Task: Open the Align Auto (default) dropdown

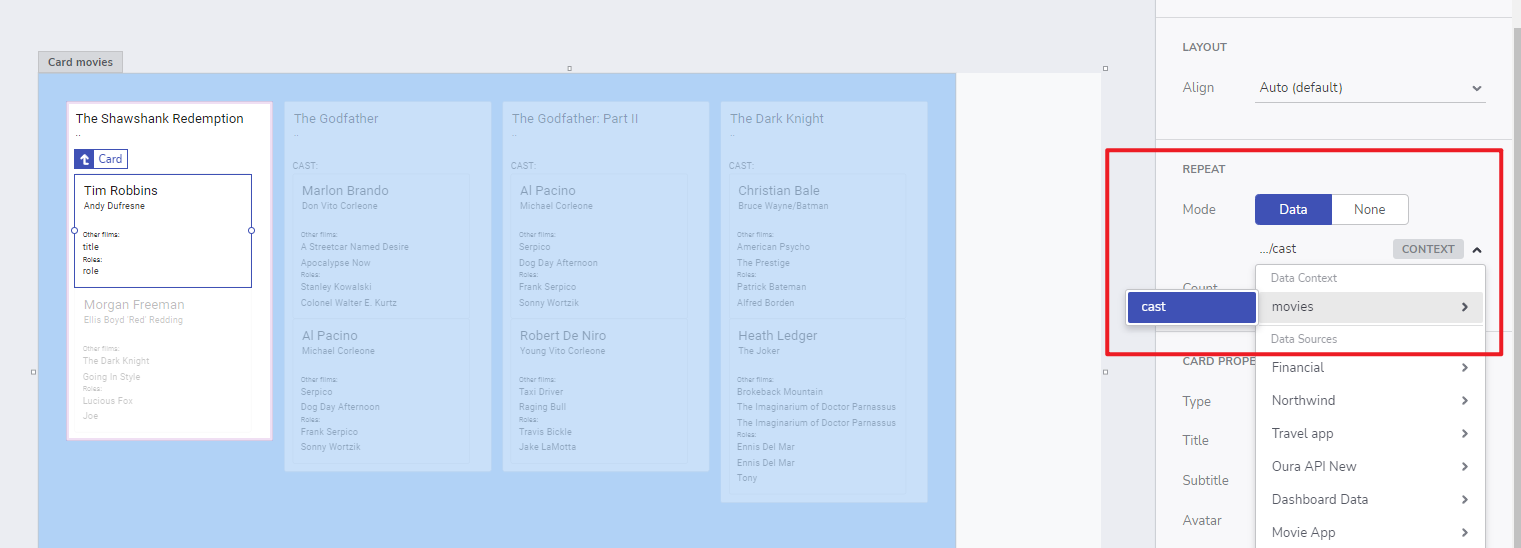Action: pyautogui.click(x=1369, y=88)
